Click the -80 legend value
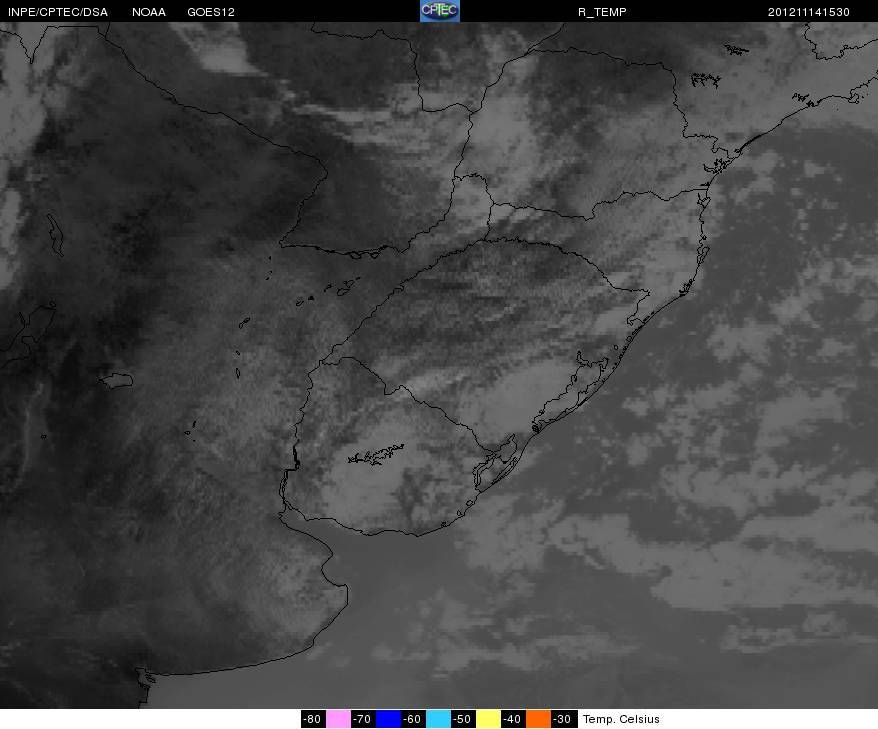 (x=313, y=719)
